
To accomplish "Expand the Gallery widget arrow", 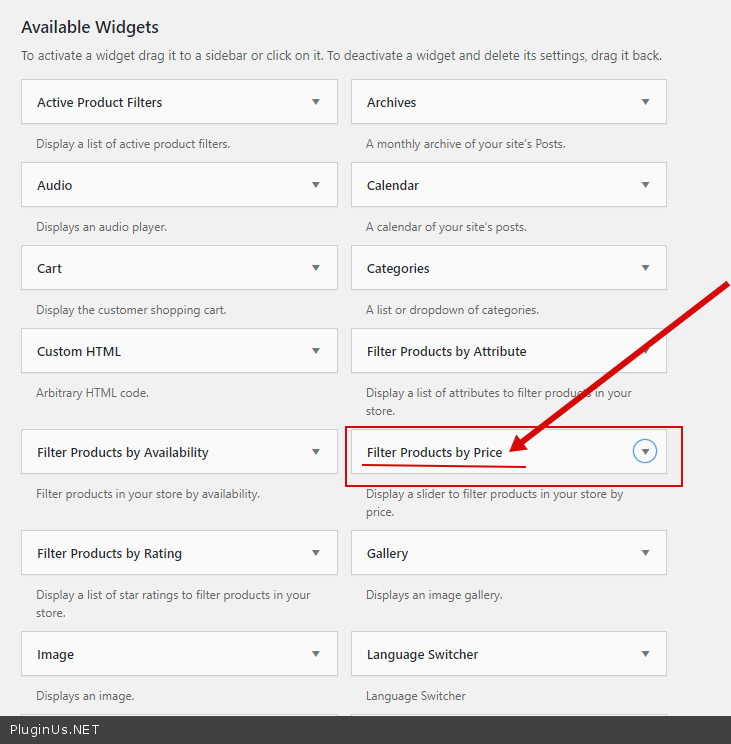I will pyautogui.click(x=646, y=553).
